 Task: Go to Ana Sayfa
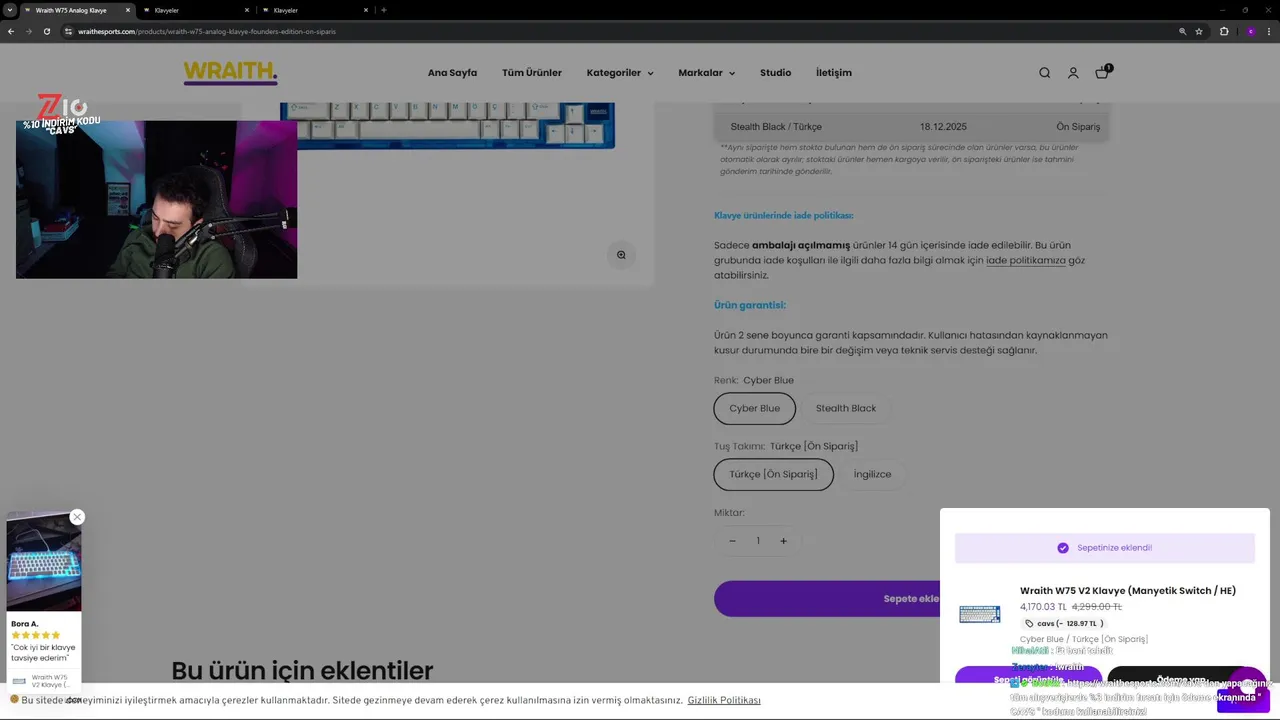click(452, 73)
